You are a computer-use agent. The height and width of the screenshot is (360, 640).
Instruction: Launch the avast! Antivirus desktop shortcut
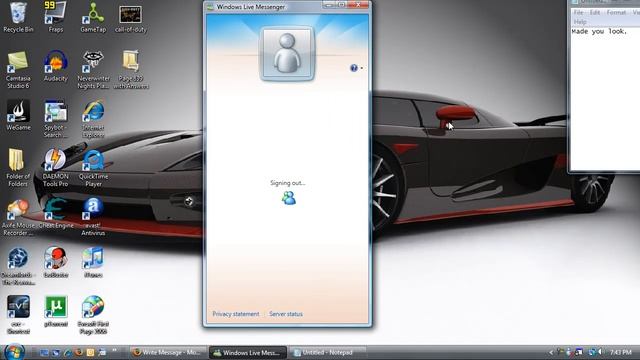click(x=93, y=217)
